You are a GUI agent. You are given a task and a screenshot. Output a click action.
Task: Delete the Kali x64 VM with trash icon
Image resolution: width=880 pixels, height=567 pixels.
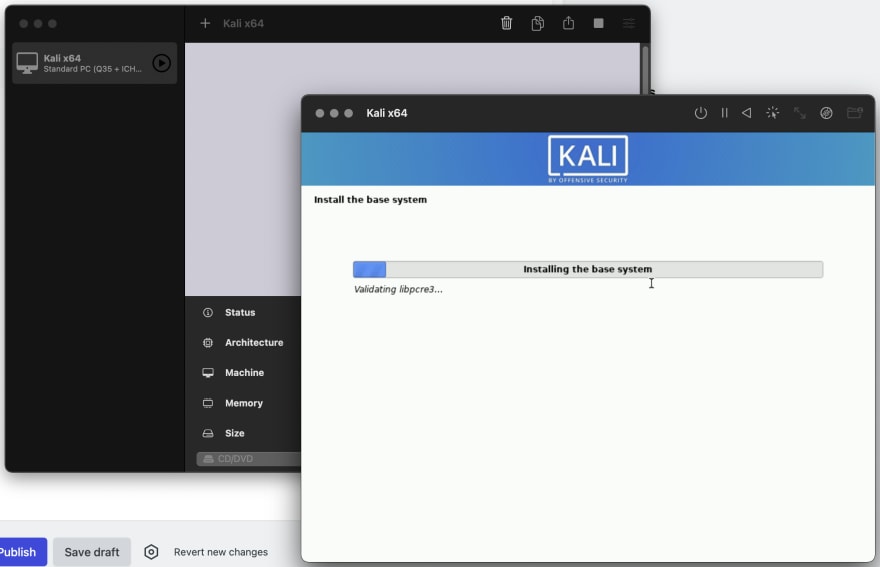(x=506, y=23)
